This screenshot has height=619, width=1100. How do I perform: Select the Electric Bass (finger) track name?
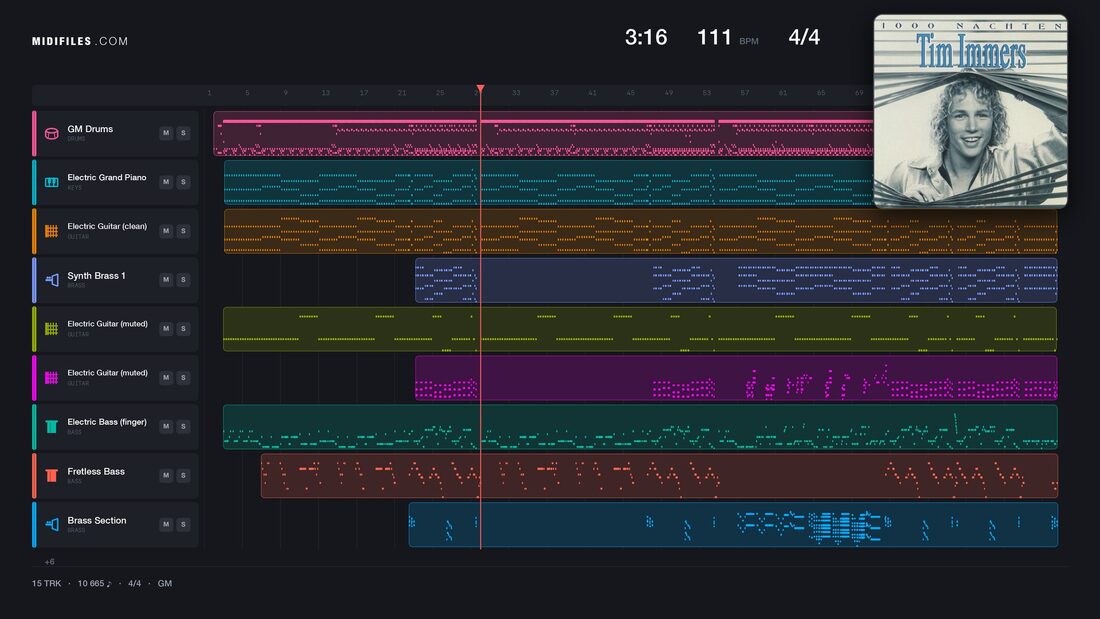tap(107, 422)
